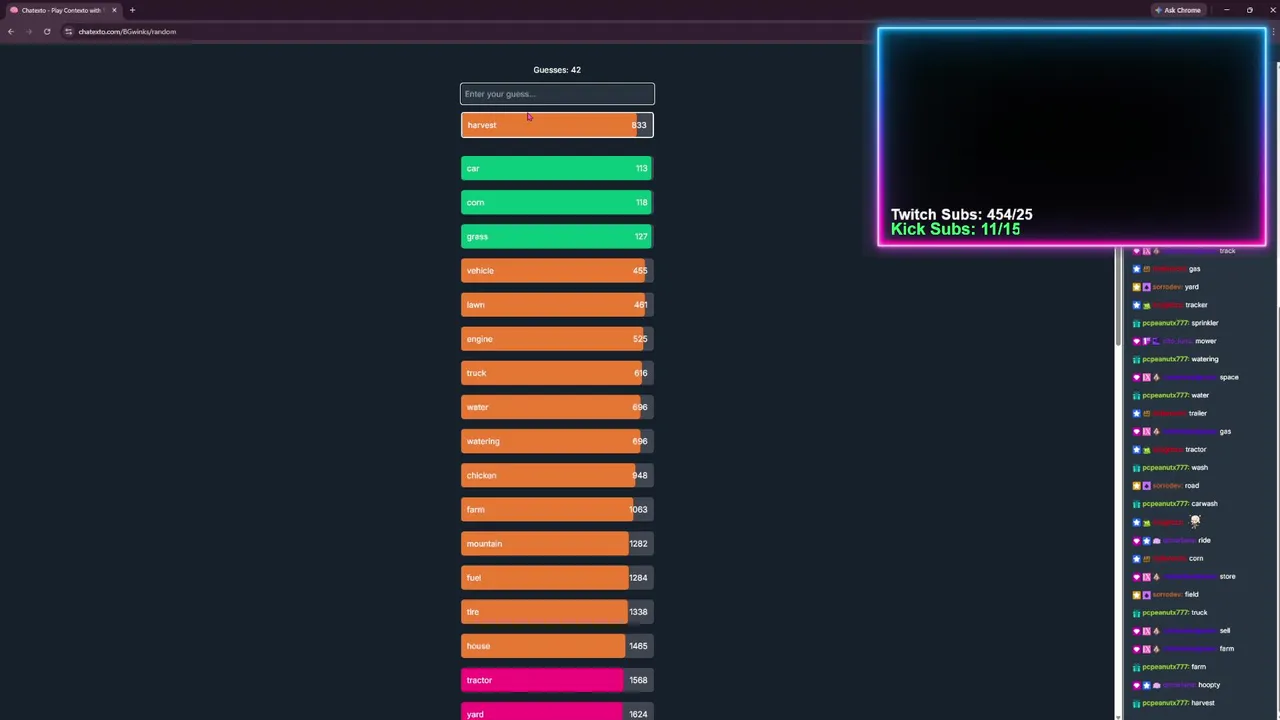Click the emote in the chat message
Image resolution: width=1280 pixels, height=720 pixels.
pos(1194,521)
